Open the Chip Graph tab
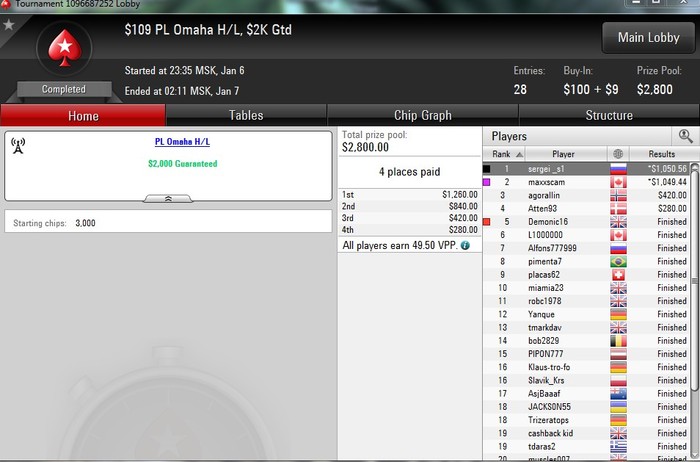 point(423,115)
